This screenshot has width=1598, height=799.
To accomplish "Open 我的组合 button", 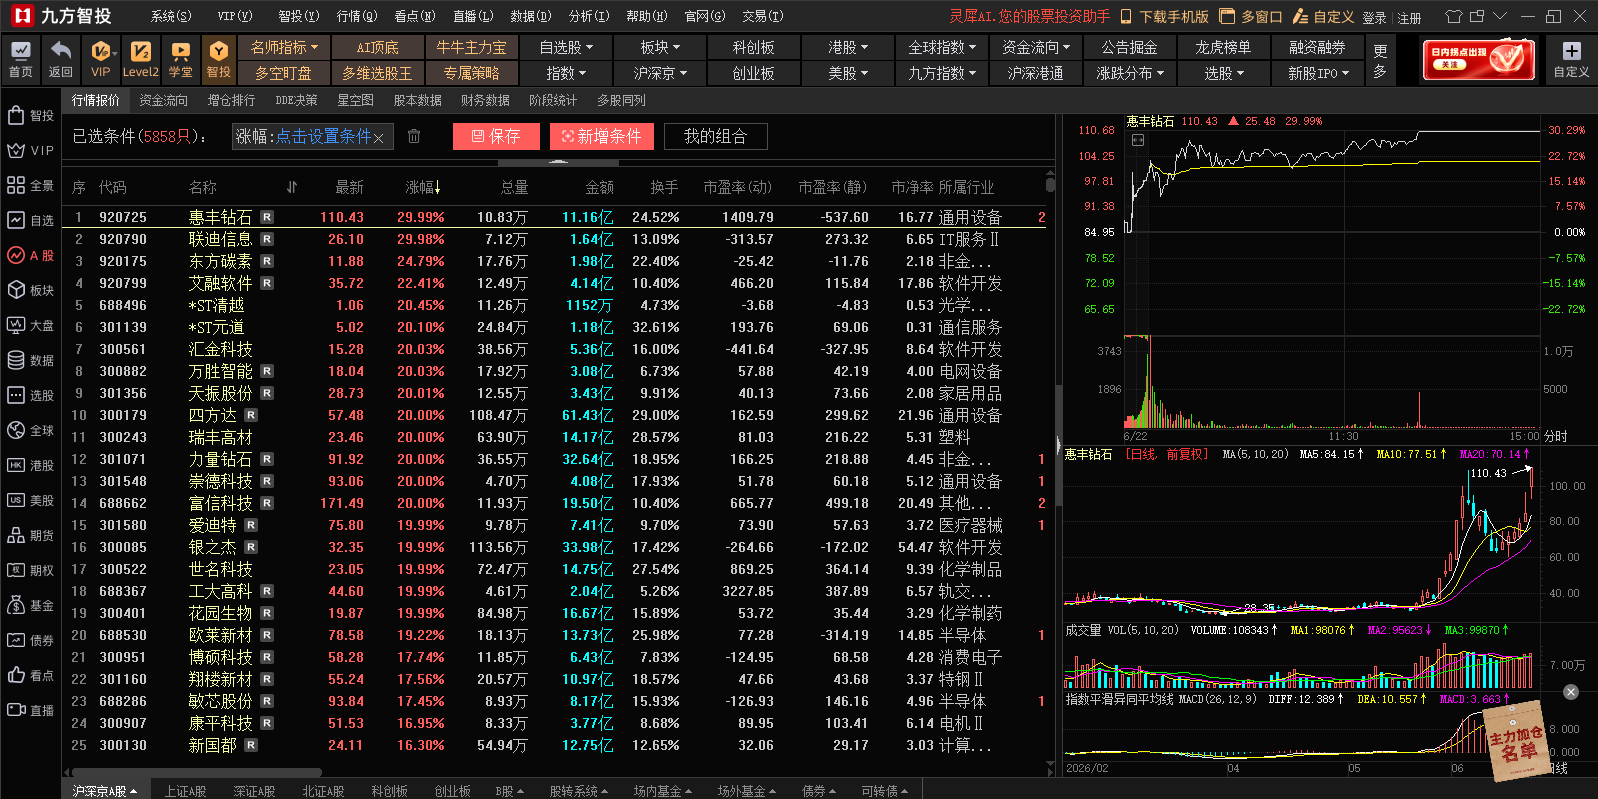I will pos(715,136).
